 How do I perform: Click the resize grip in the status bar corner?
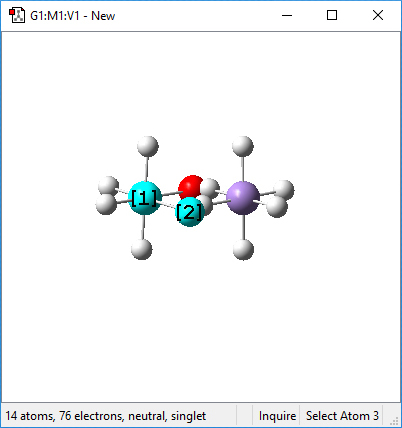[394, 421]
